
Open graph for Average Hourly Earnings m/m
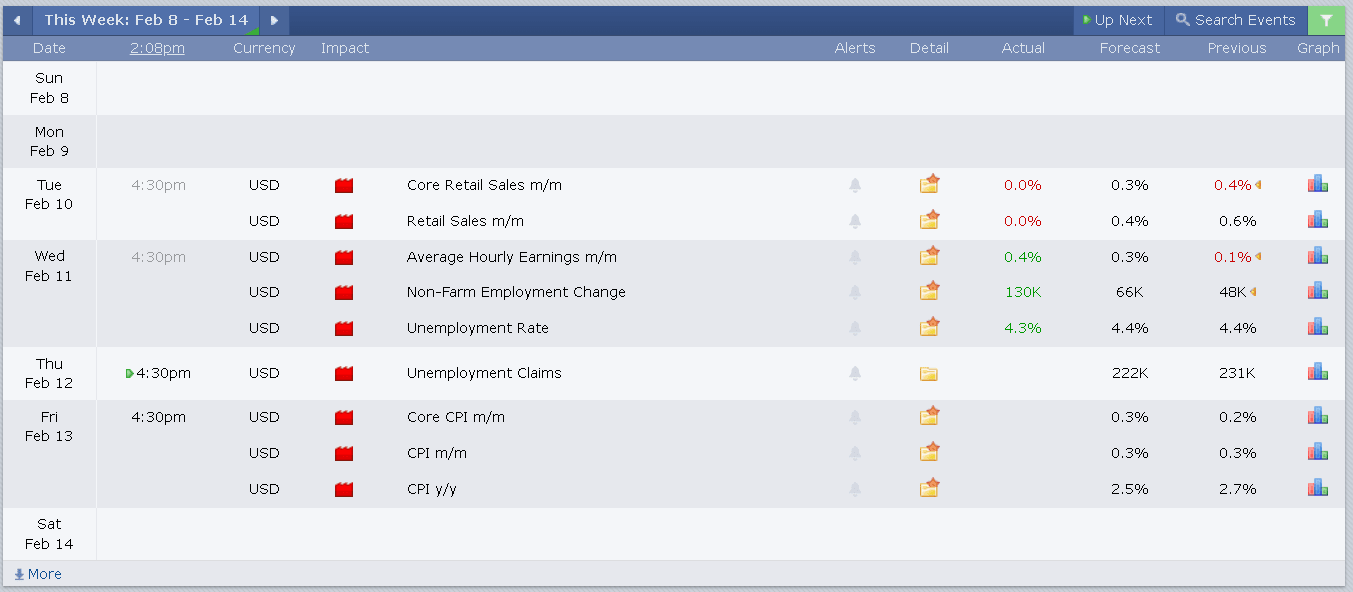pos(1317,256)
